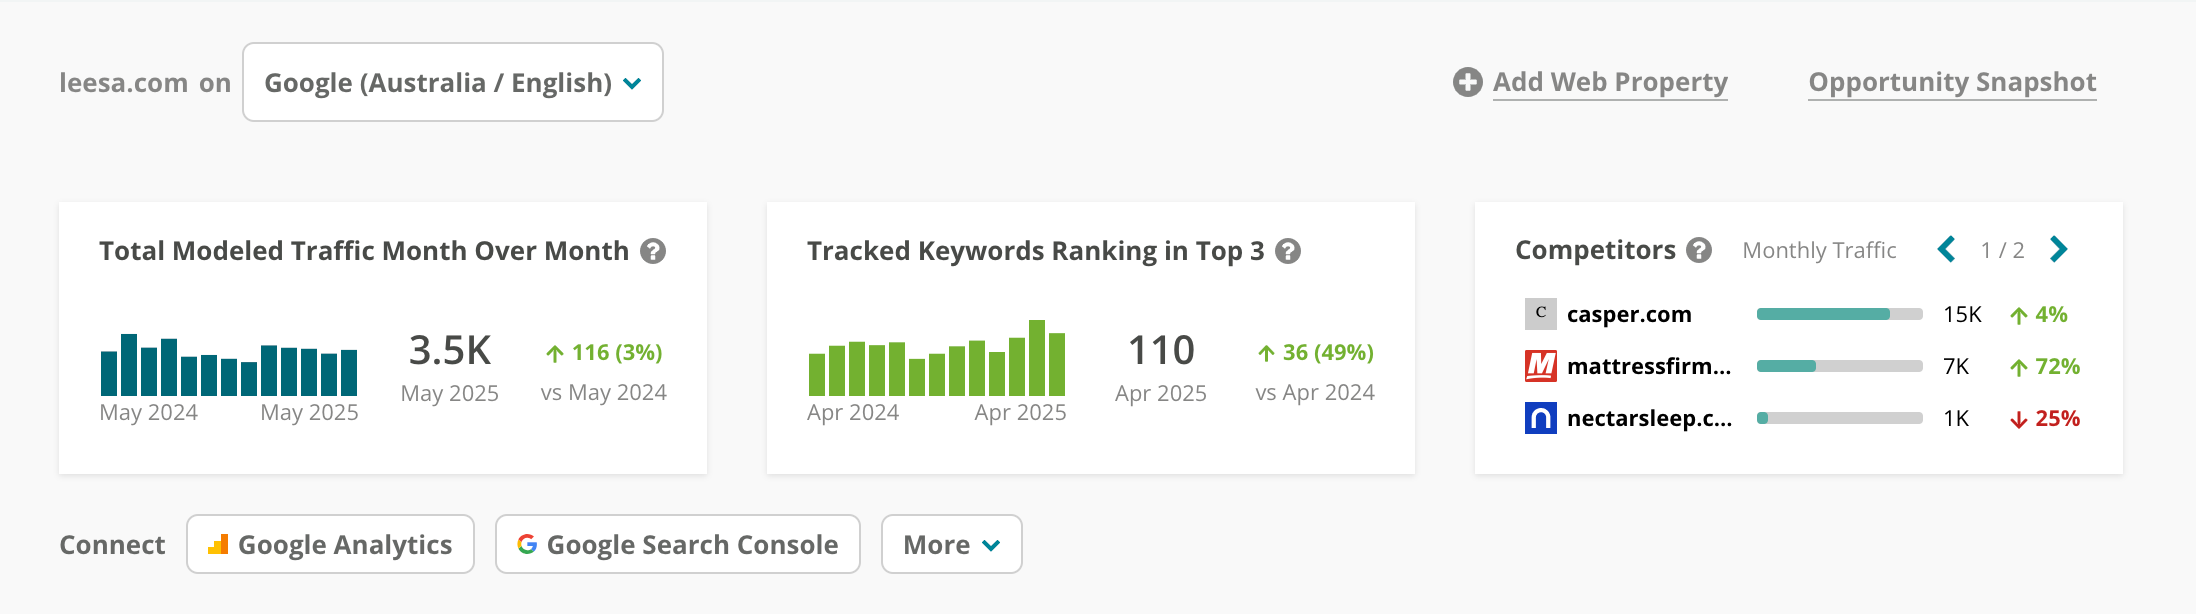Open the Add Web Property link

[1610, 82]
